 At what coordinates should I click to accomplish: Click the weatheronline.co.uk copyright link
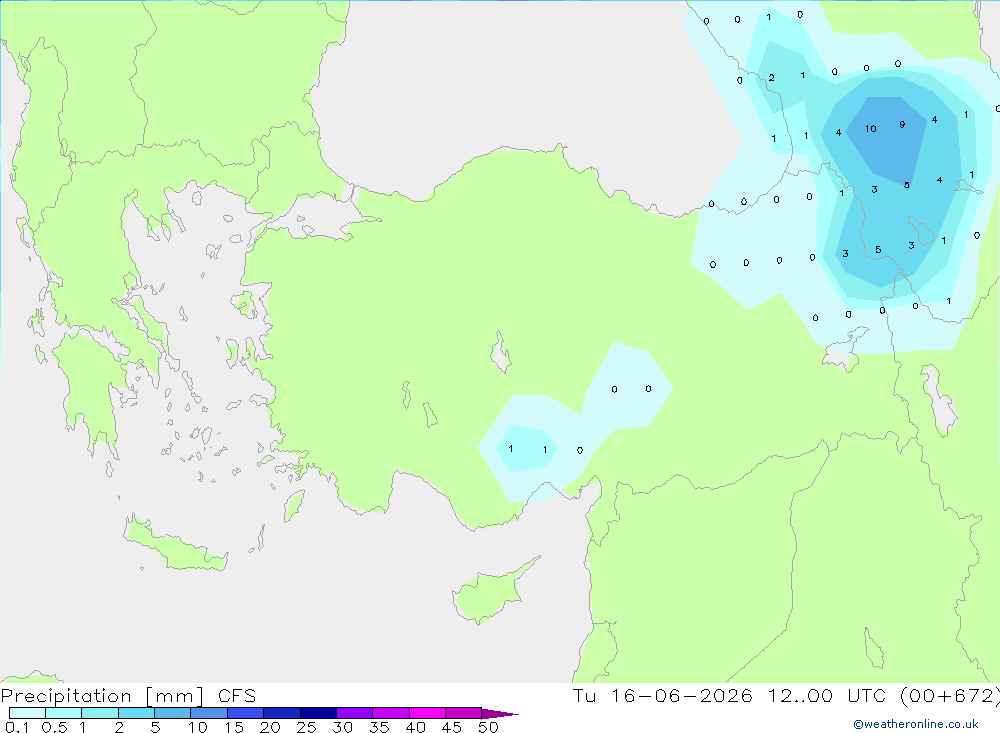pos(916,724)
